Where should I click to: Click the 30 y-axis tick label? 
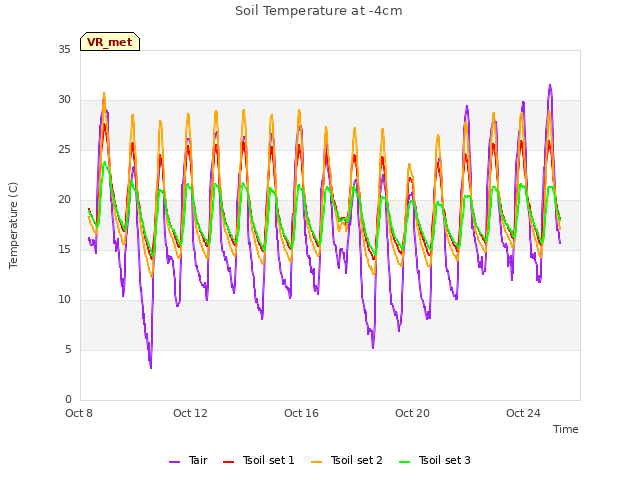coord(64,100)
